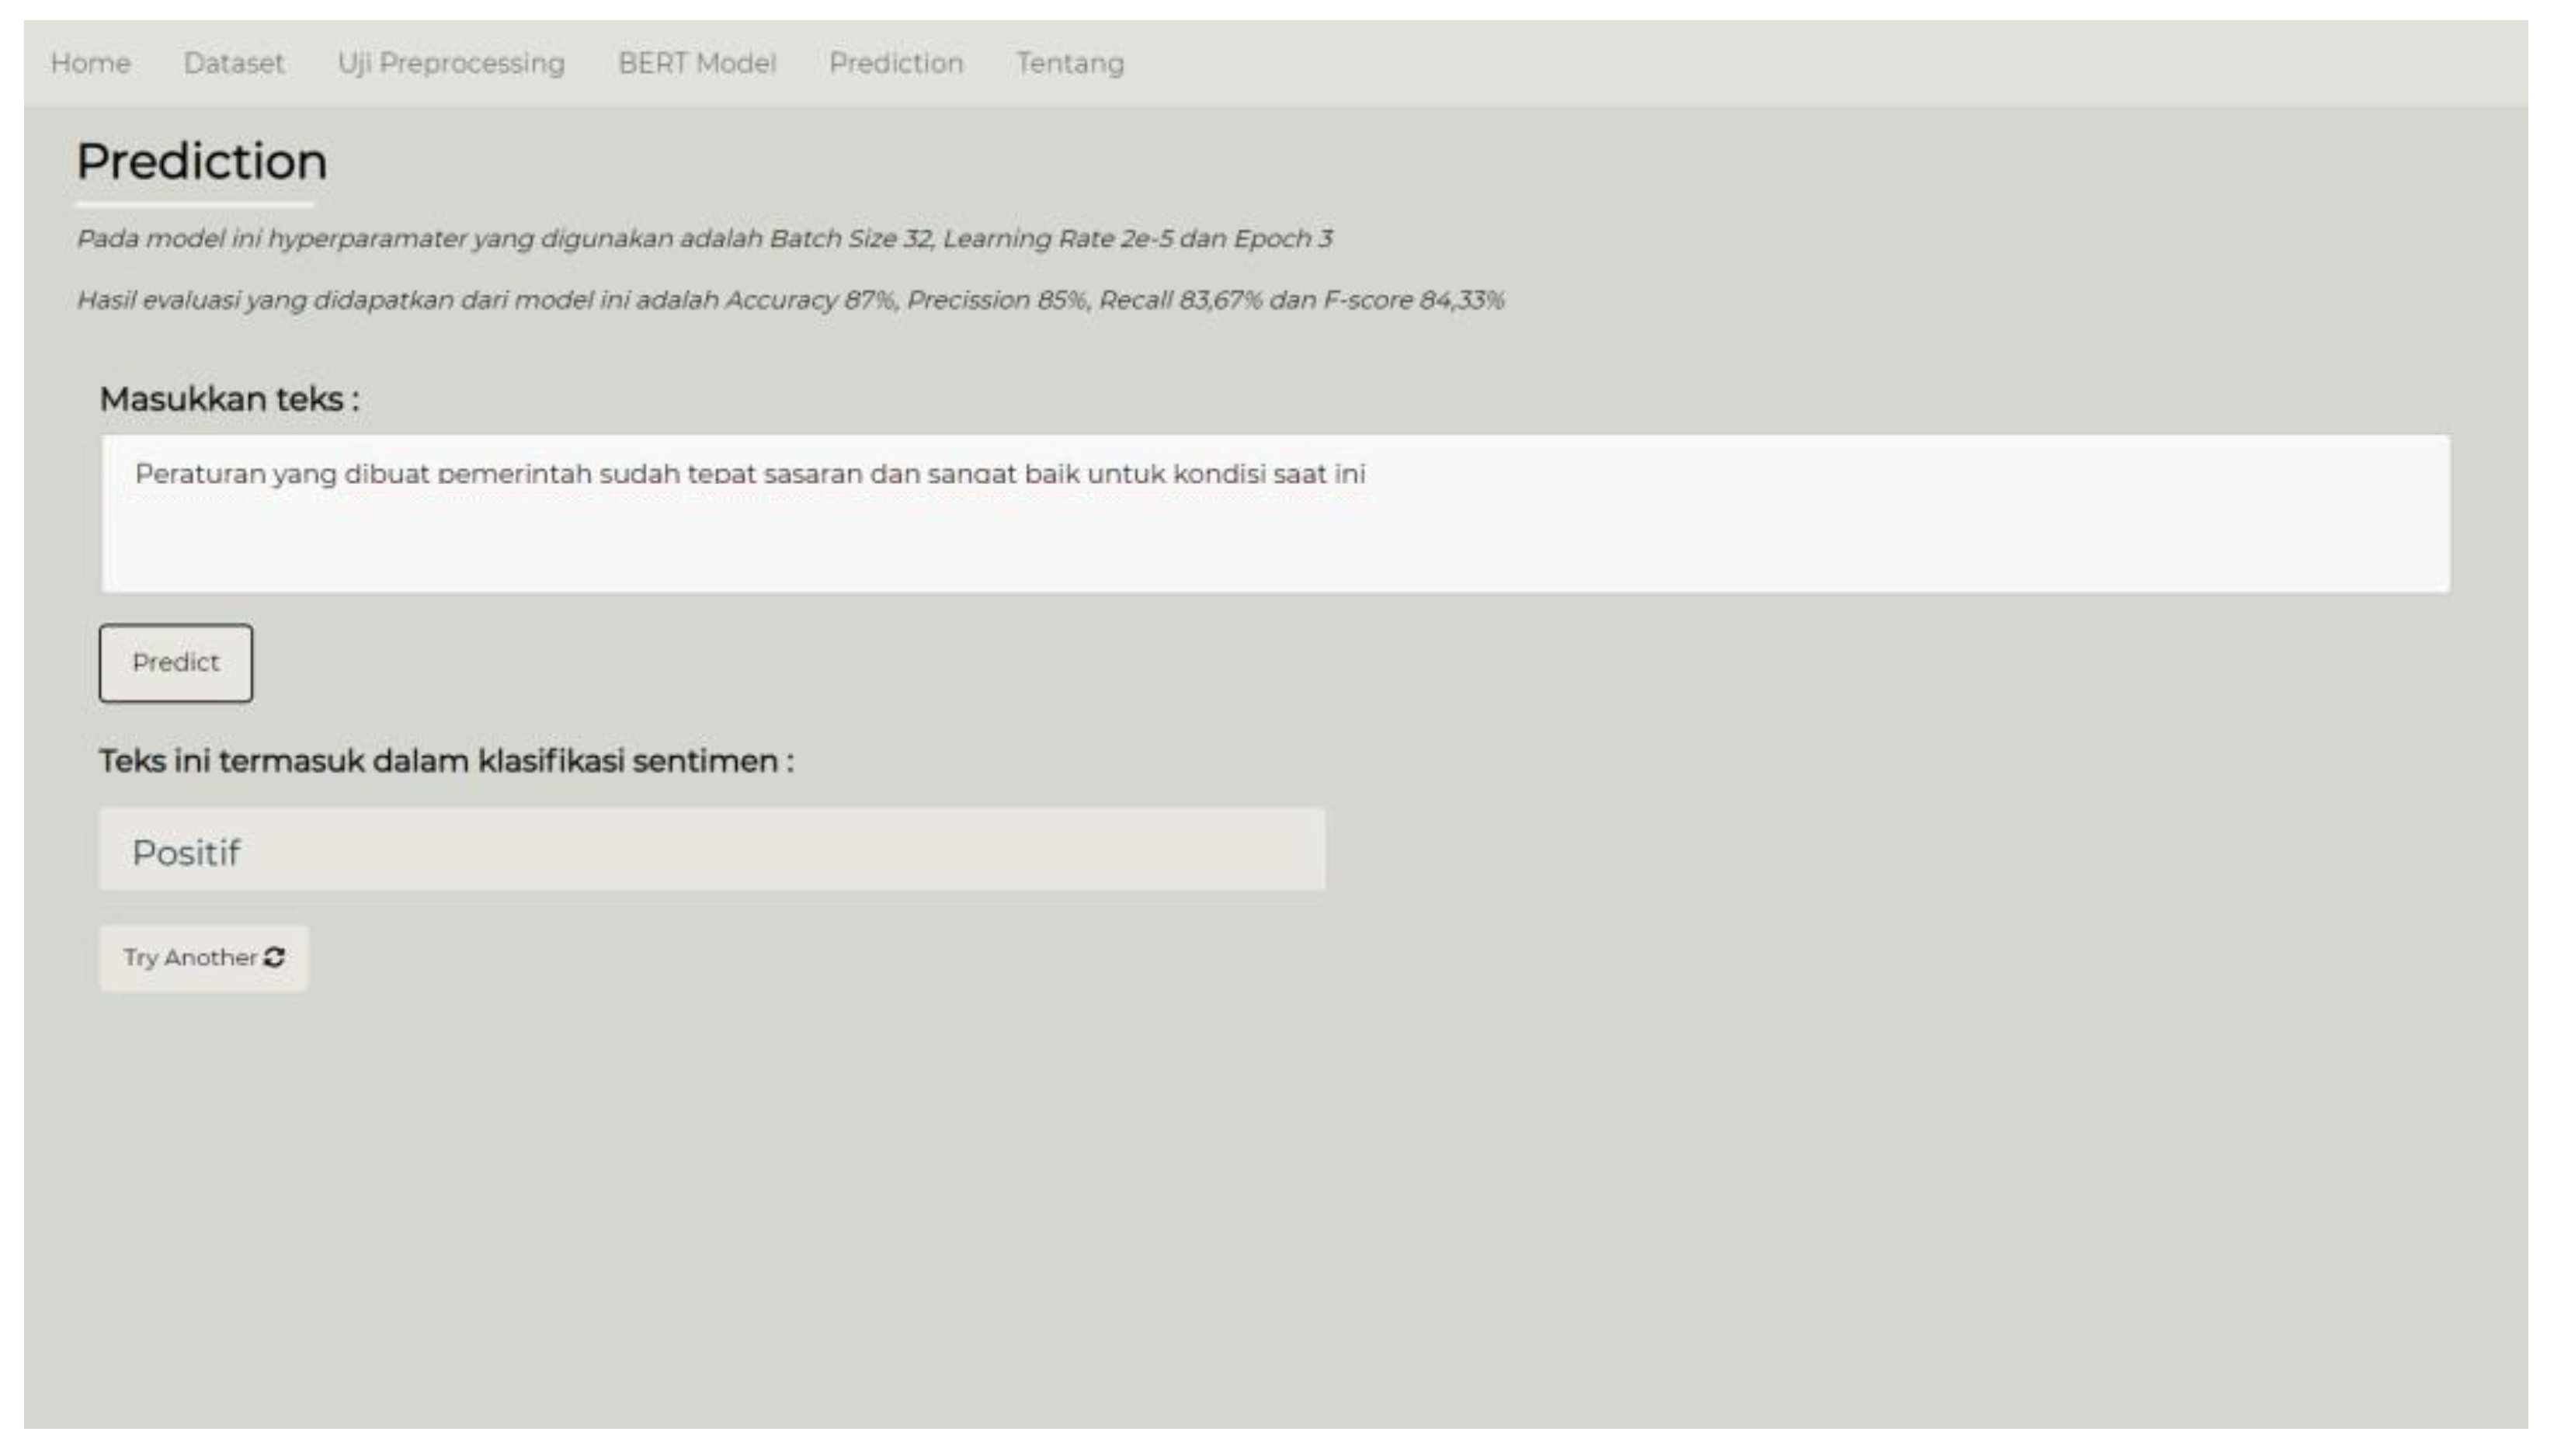The width and height of the screenshot is (2554, 1456).
Task: Open the Home page link
Action: coord(90,63)
